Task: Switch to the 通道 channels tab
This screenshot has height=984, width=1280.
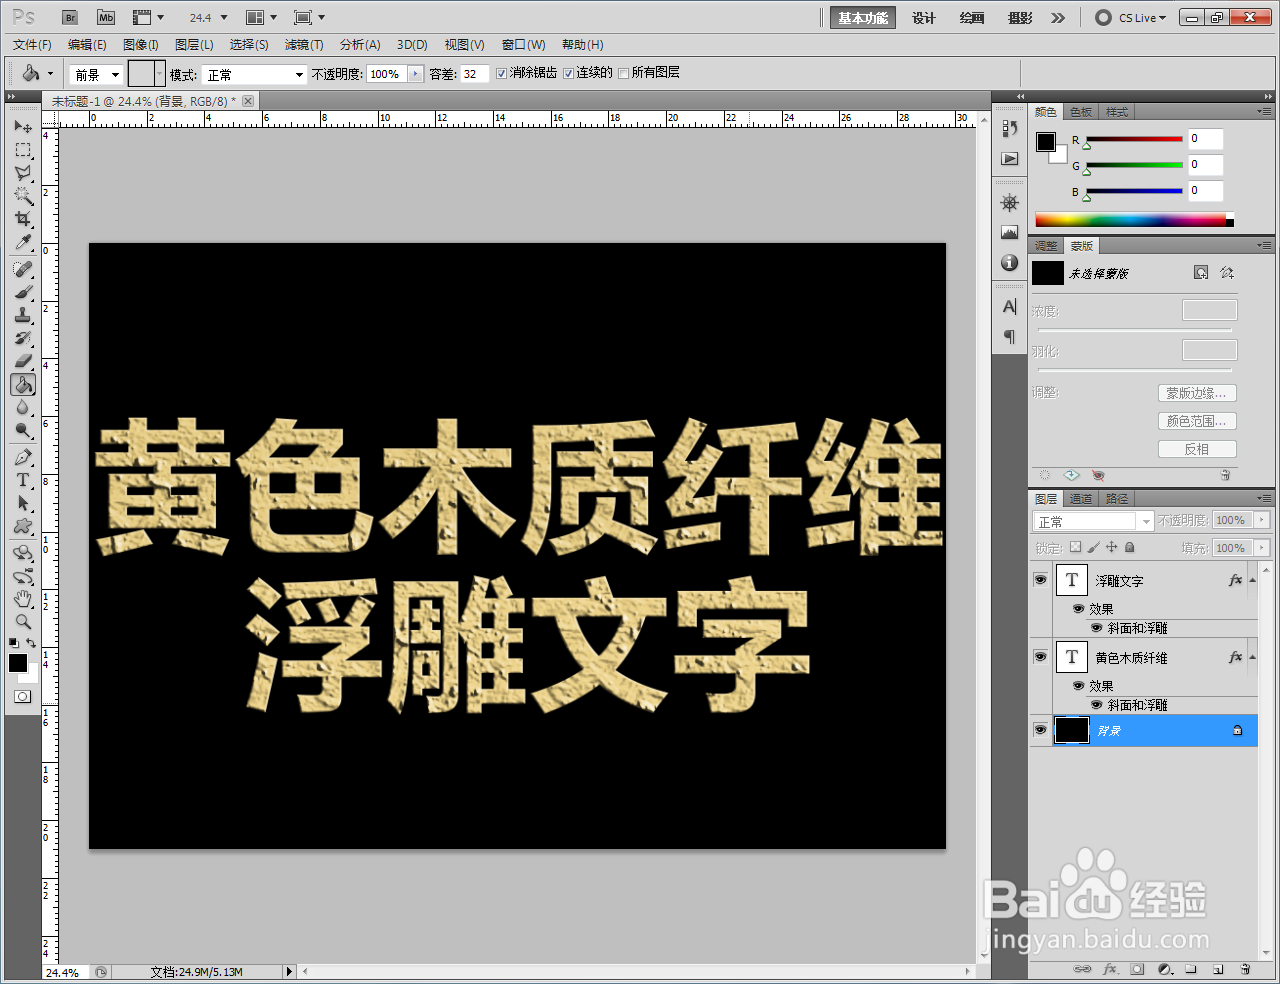Action: (x=1081, y=498)
